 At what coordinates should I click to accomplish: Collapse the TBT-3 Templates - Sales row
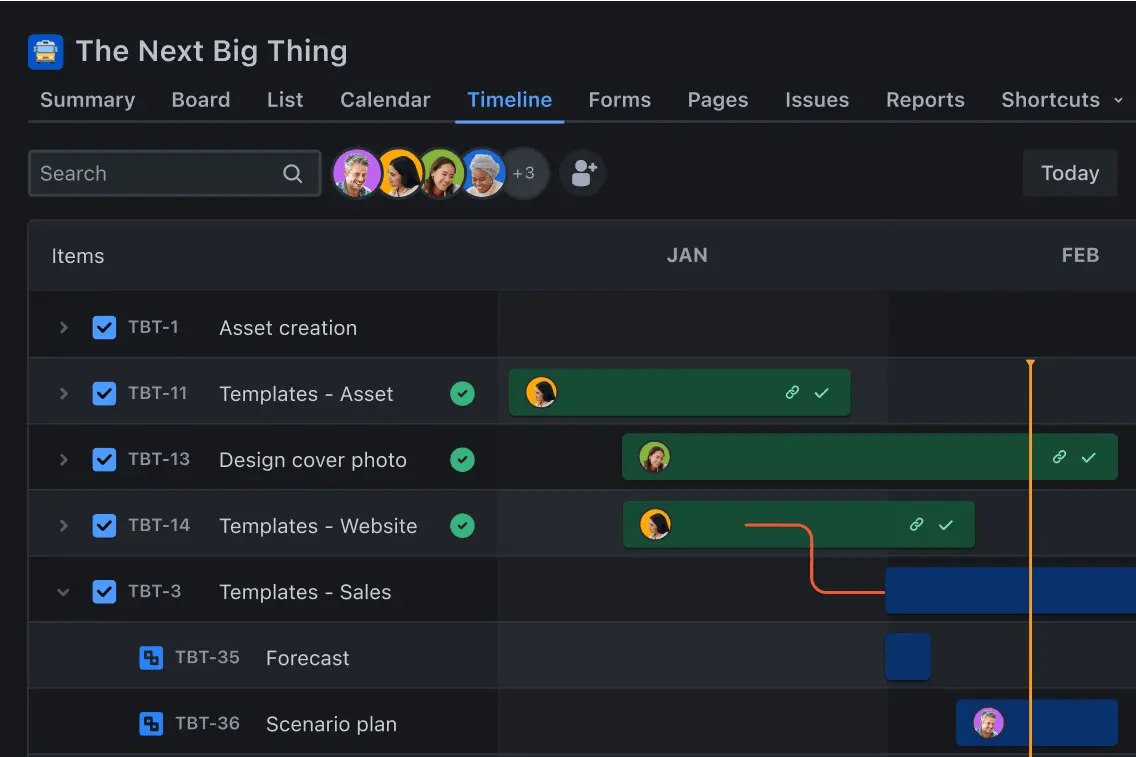[63, 590]
